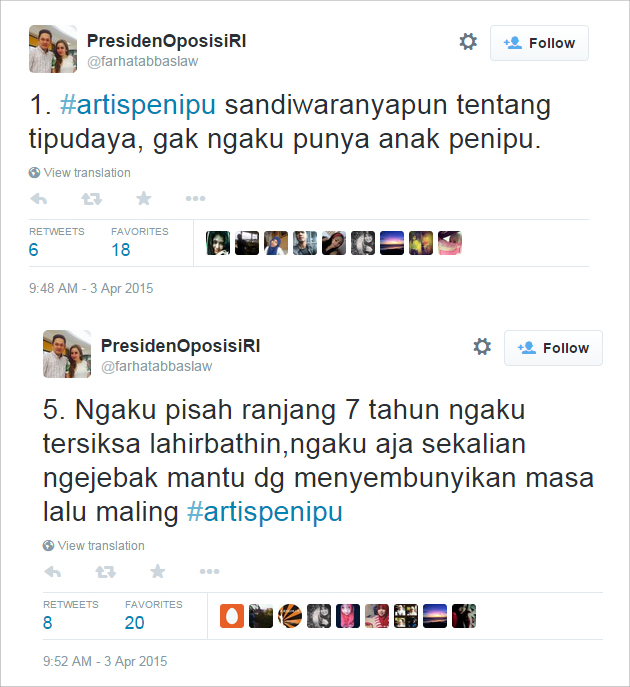The height and width of the screenshot is (687, 630).
Task: Open more options on second tweet
Action: [209, 571]
